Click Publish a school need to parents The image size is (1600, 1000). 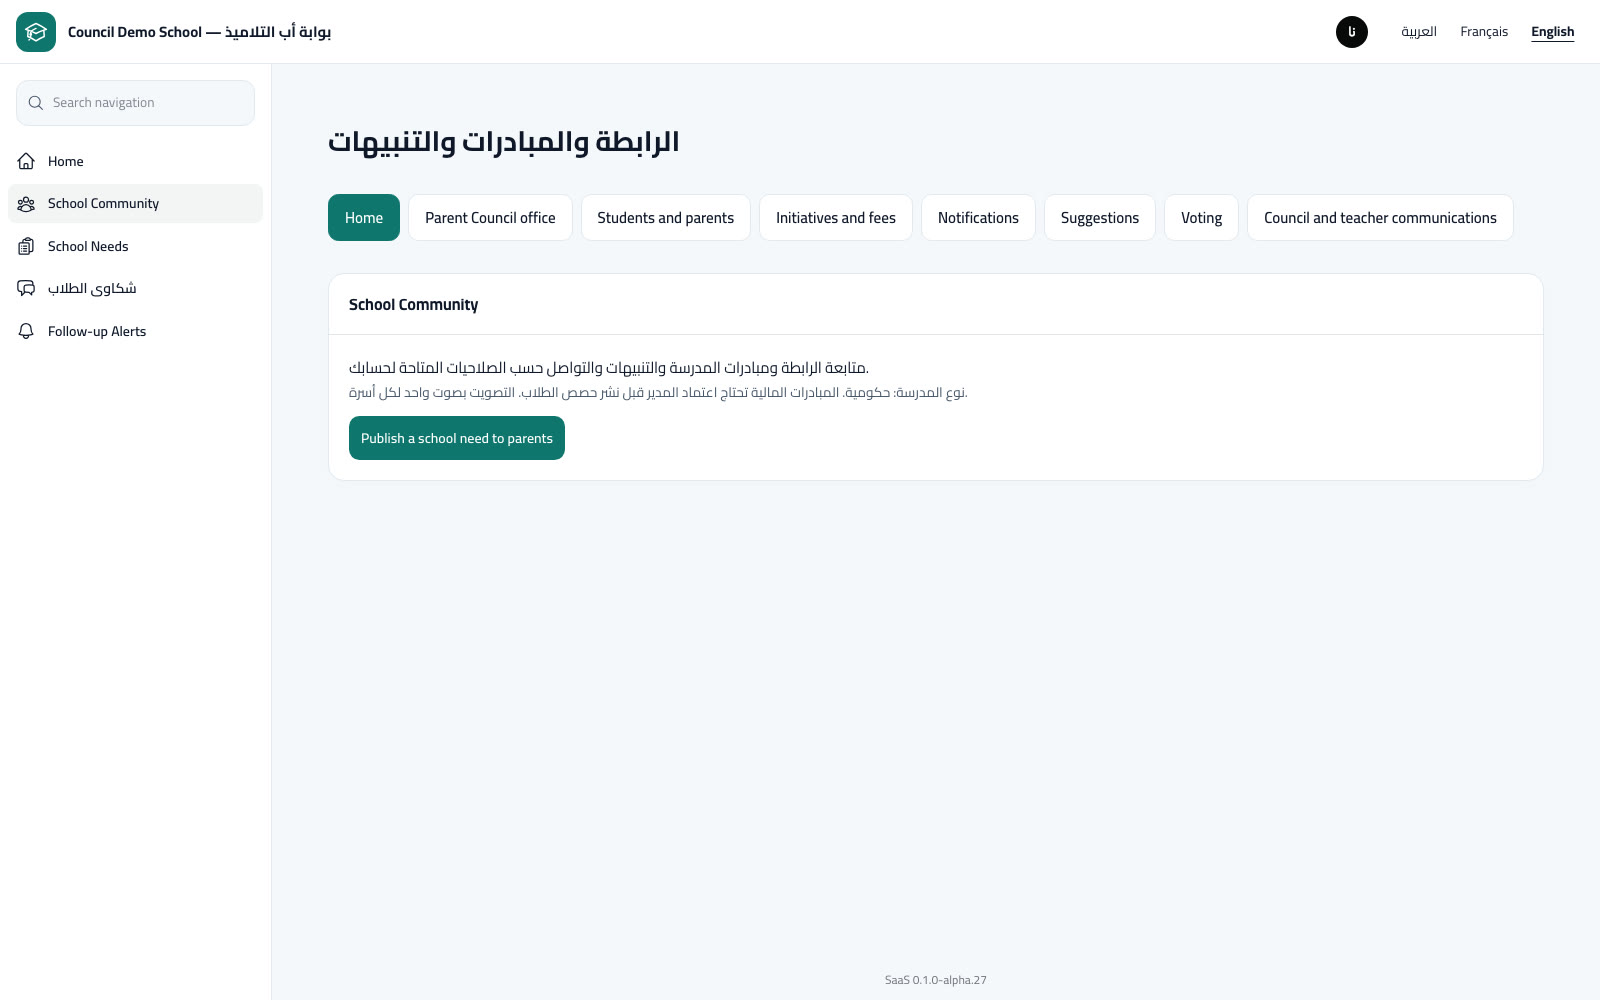pyautogui.click(x=457, y=438)
